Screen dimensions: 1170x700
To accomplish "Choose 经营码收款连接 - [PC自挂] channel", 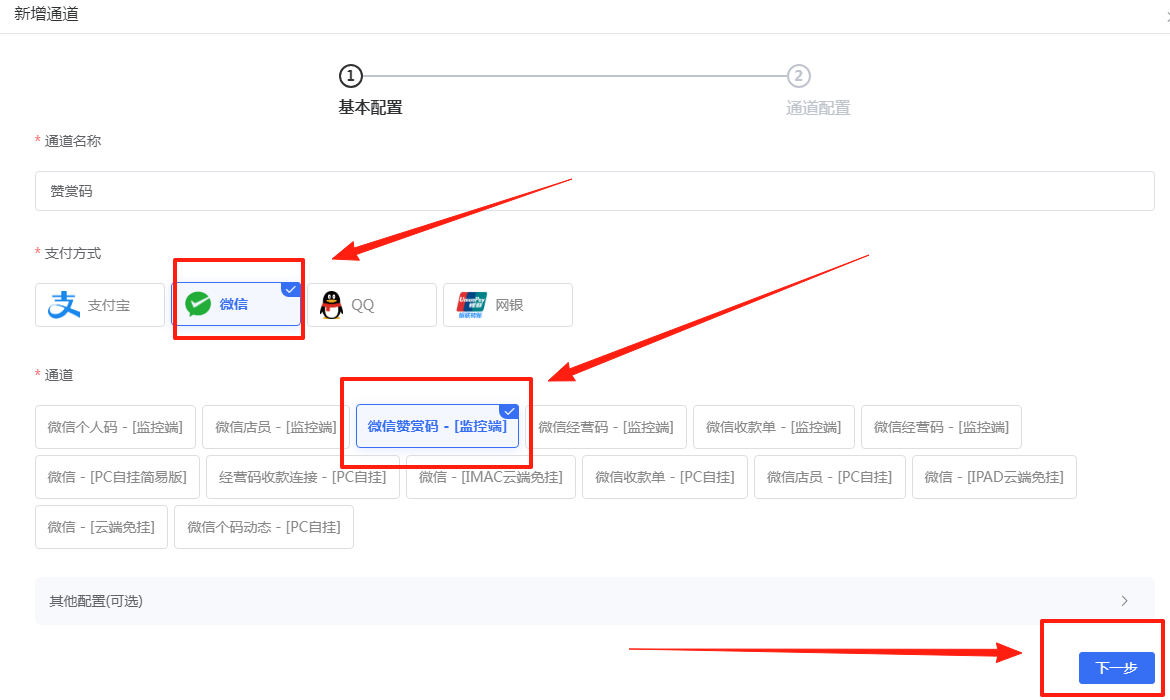I will pyautogui.click(x=303, y=477).
